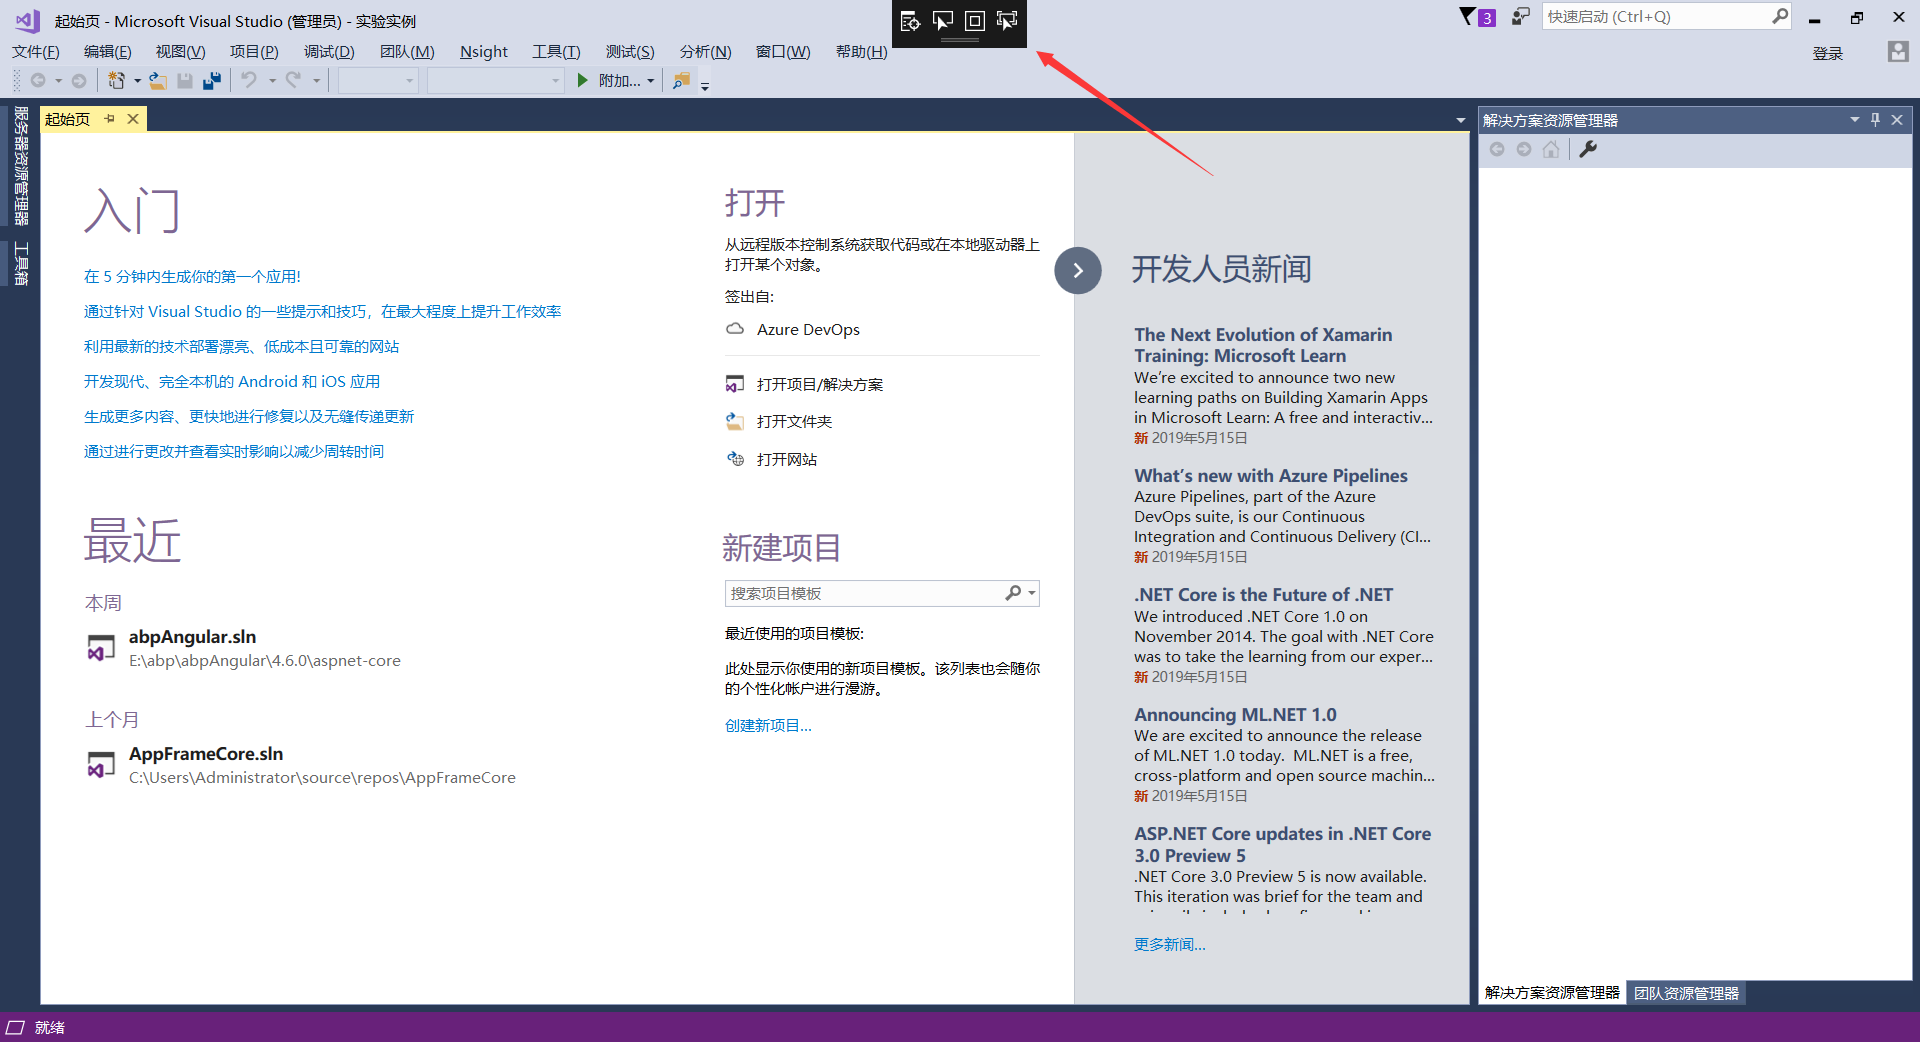Viewport: 1920px width, 1042px height.
Task: Open the template search options dropdown
Action: pyautogui.click(x=1032, y=593)
